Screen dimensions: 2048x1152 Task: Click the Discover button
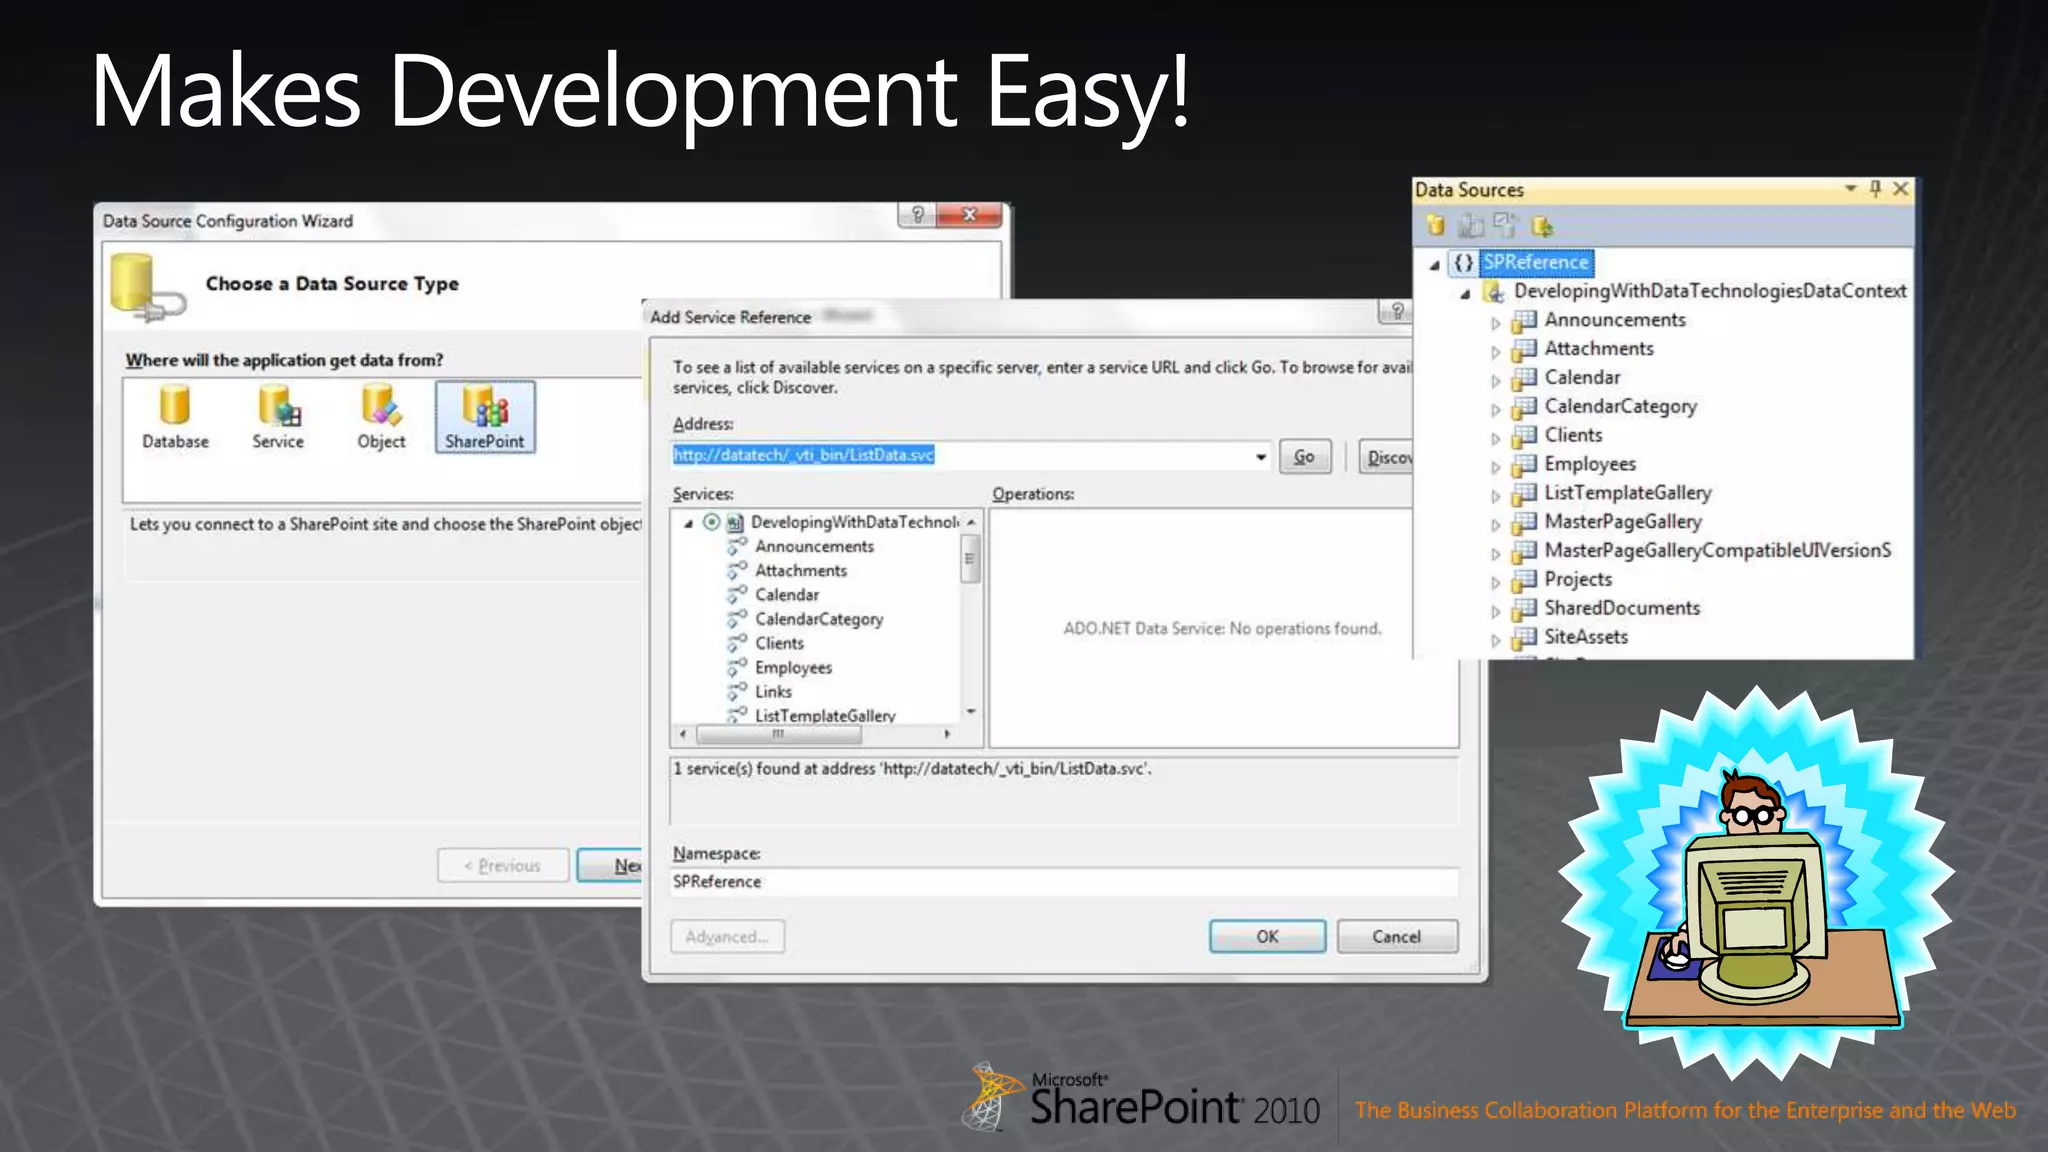tap(1388, 457)
